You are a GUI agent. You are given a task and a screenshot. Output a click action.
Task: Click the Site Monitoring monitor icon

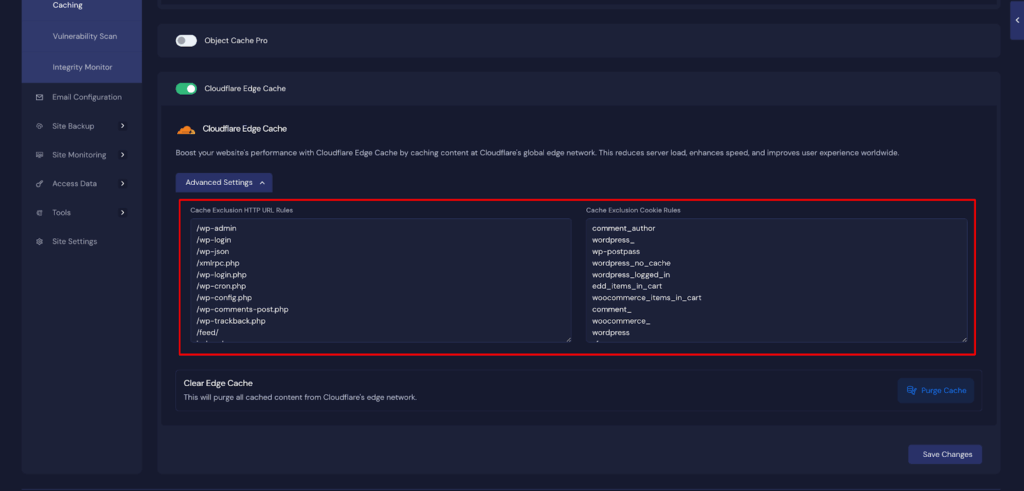pos(39,155)
